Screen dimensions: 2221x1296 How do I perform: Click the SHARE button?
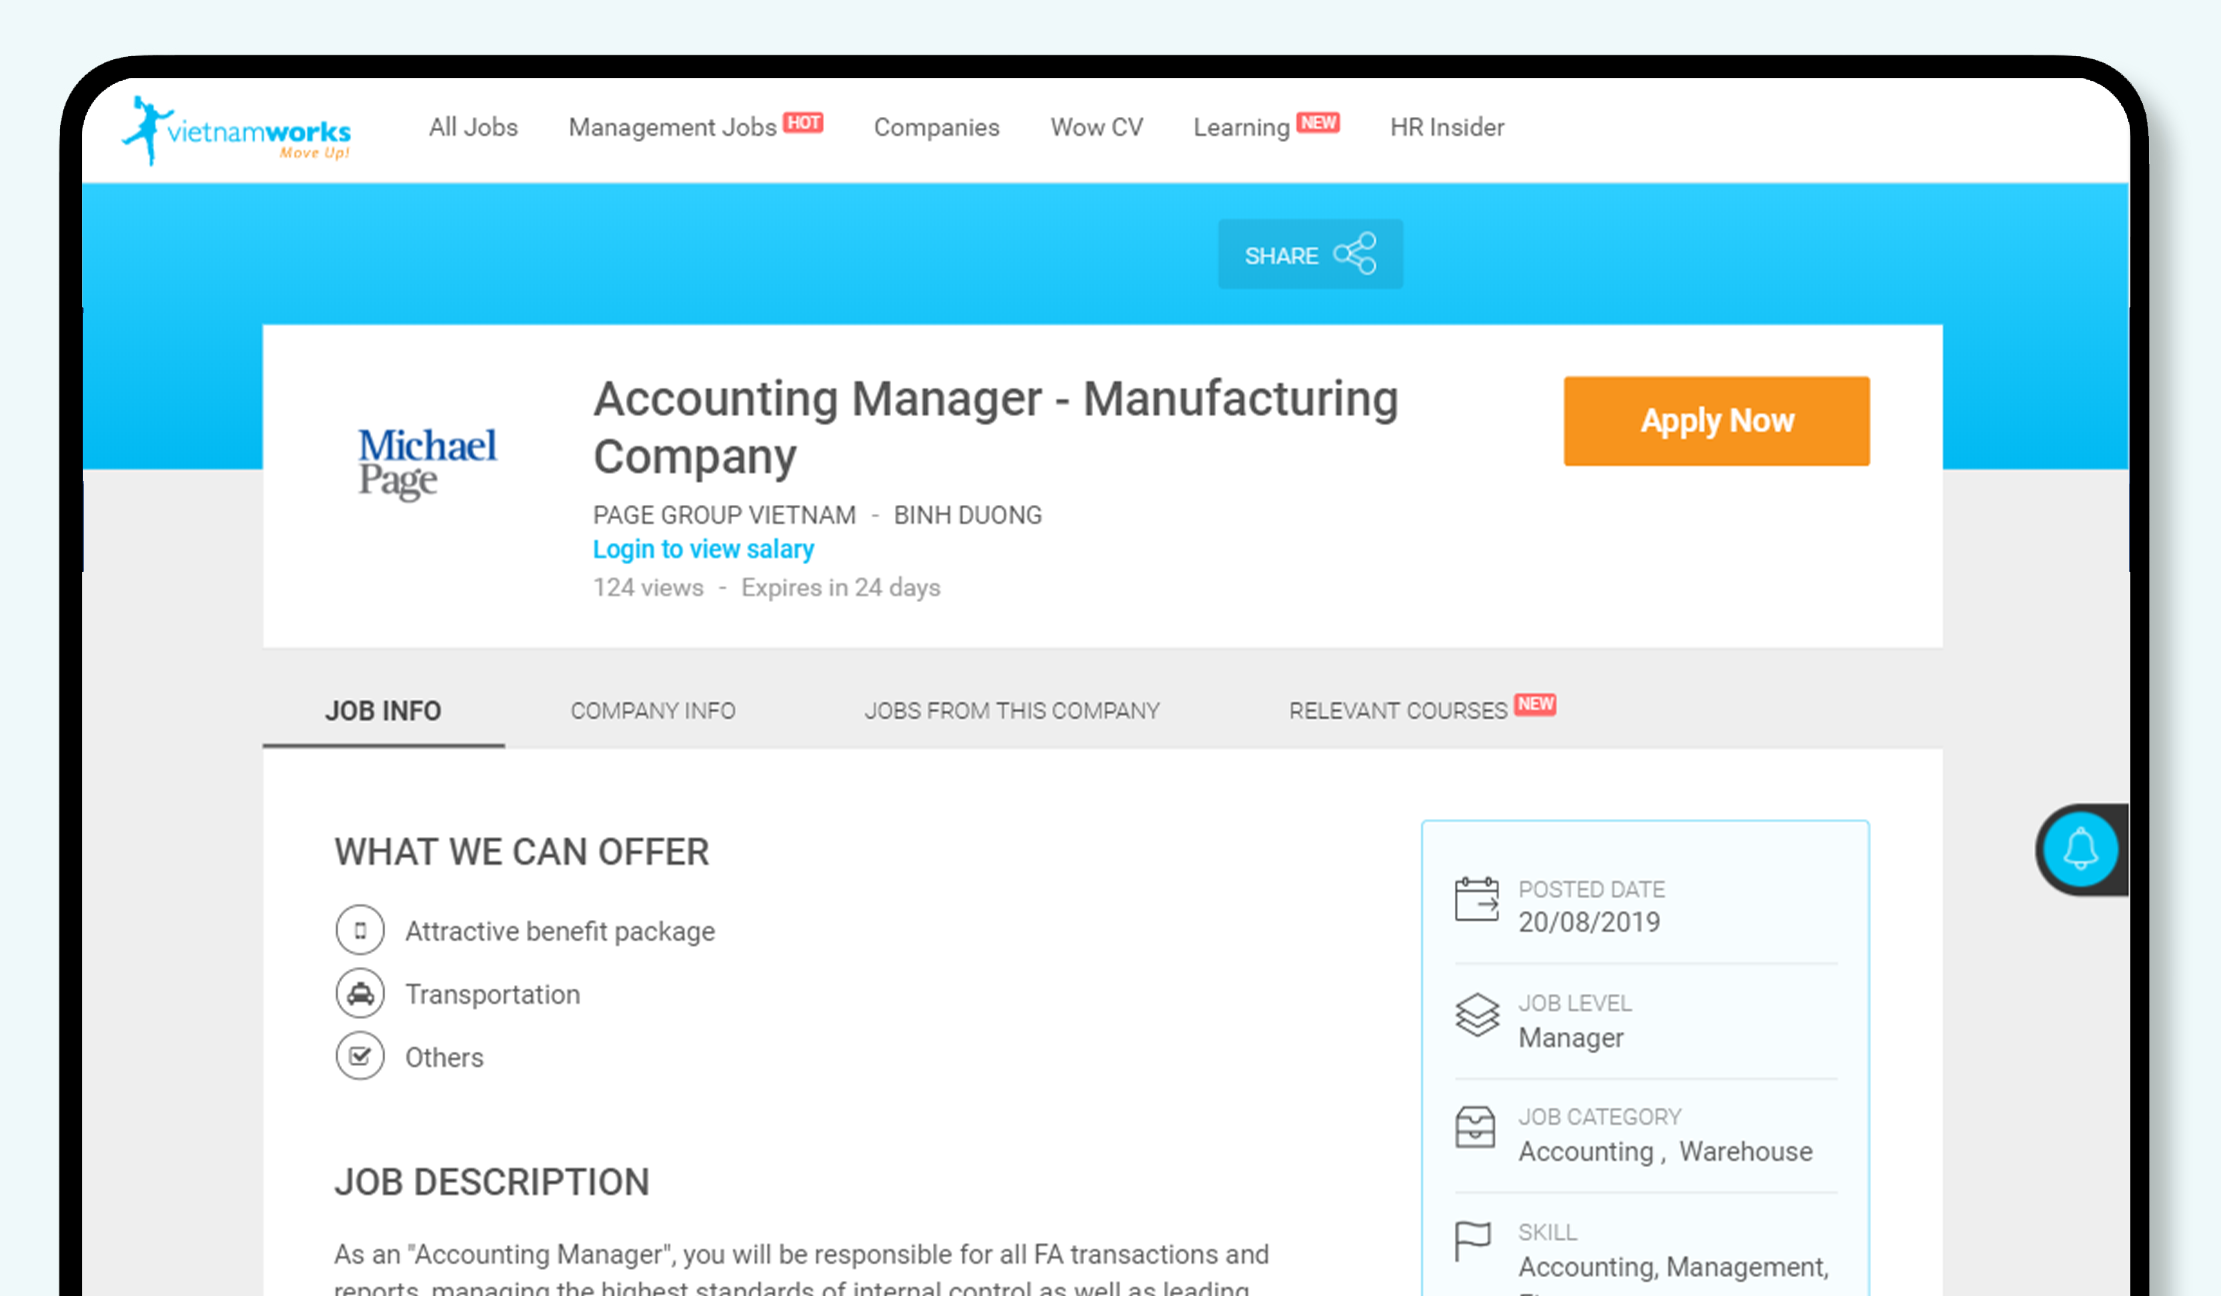click(x=1309, y=255)
